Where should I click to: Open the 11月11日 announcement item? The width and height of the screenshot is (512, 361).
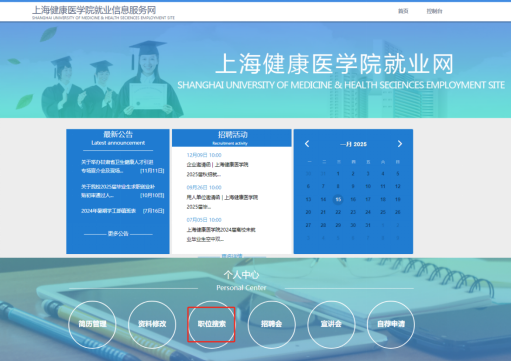click(x=123, y=166)
